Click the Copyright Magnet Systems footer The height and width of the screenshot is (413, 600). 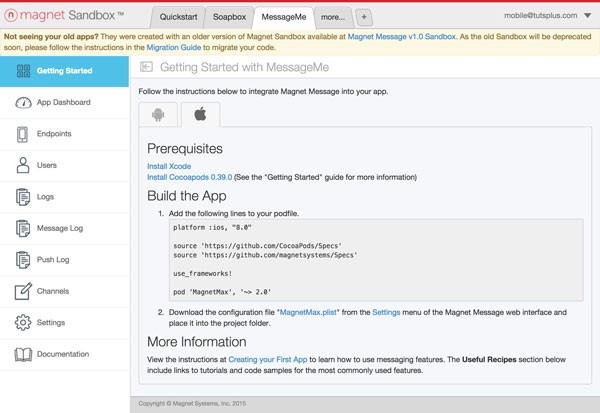[192, 403]
